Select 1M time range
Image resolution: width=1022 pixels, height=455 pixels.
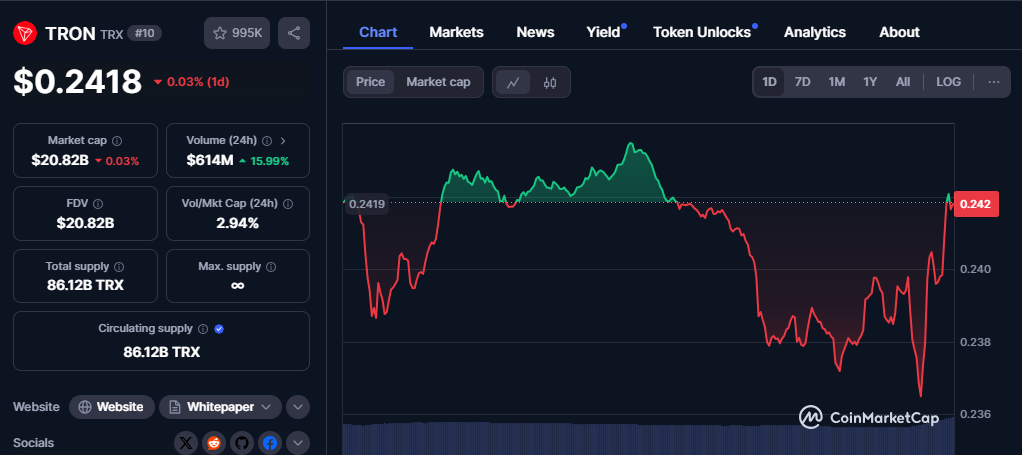tap(837, 82)
